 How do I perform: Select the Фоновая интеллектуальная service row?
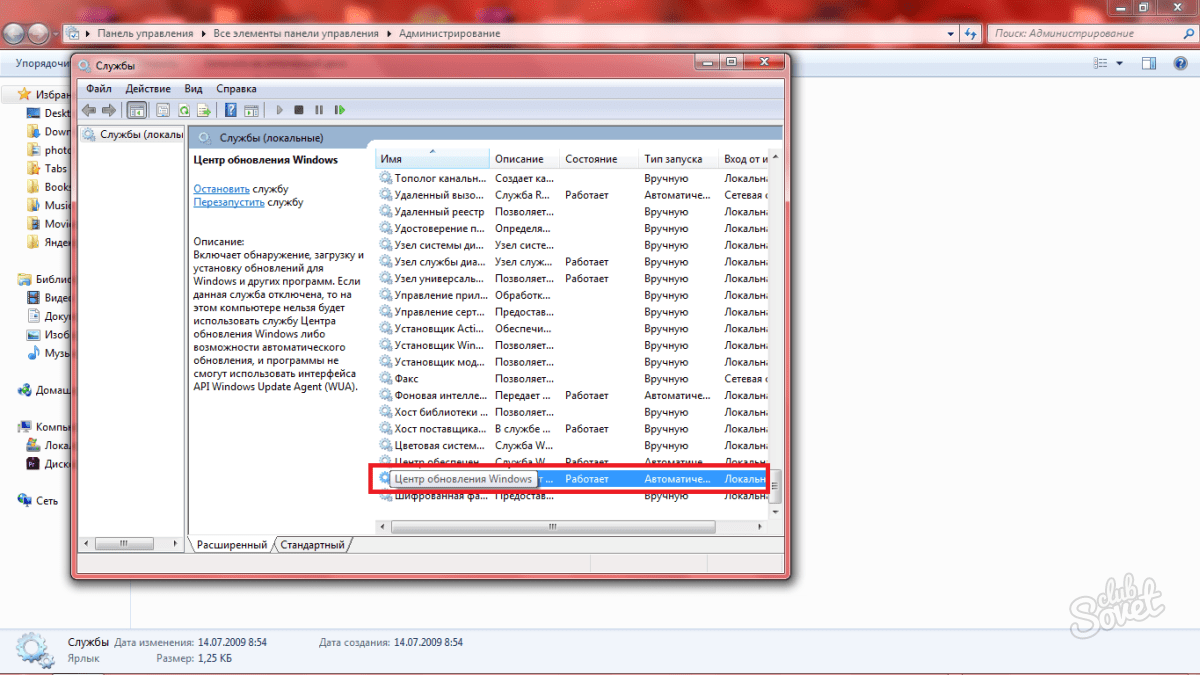tap(573, 396)
